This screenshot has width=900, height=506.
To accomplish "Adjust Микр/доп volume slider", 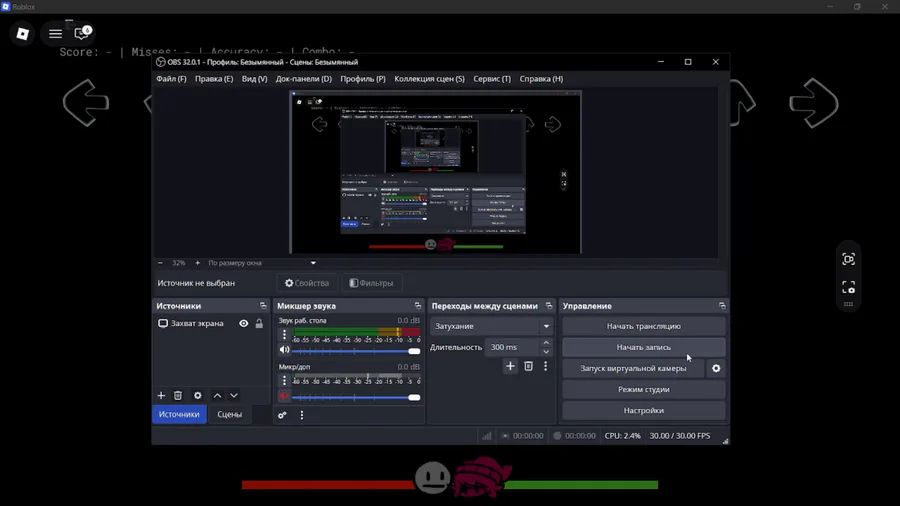I will [x=356, y=397].
